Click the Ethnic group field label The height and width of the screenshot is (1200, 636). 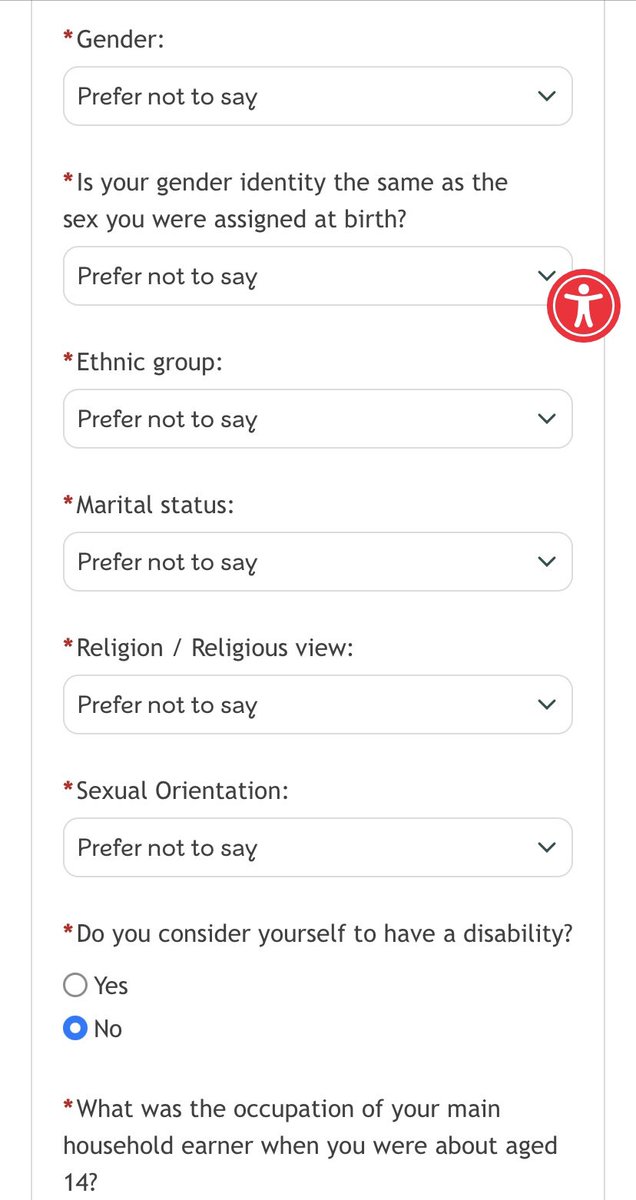point(149,362)
